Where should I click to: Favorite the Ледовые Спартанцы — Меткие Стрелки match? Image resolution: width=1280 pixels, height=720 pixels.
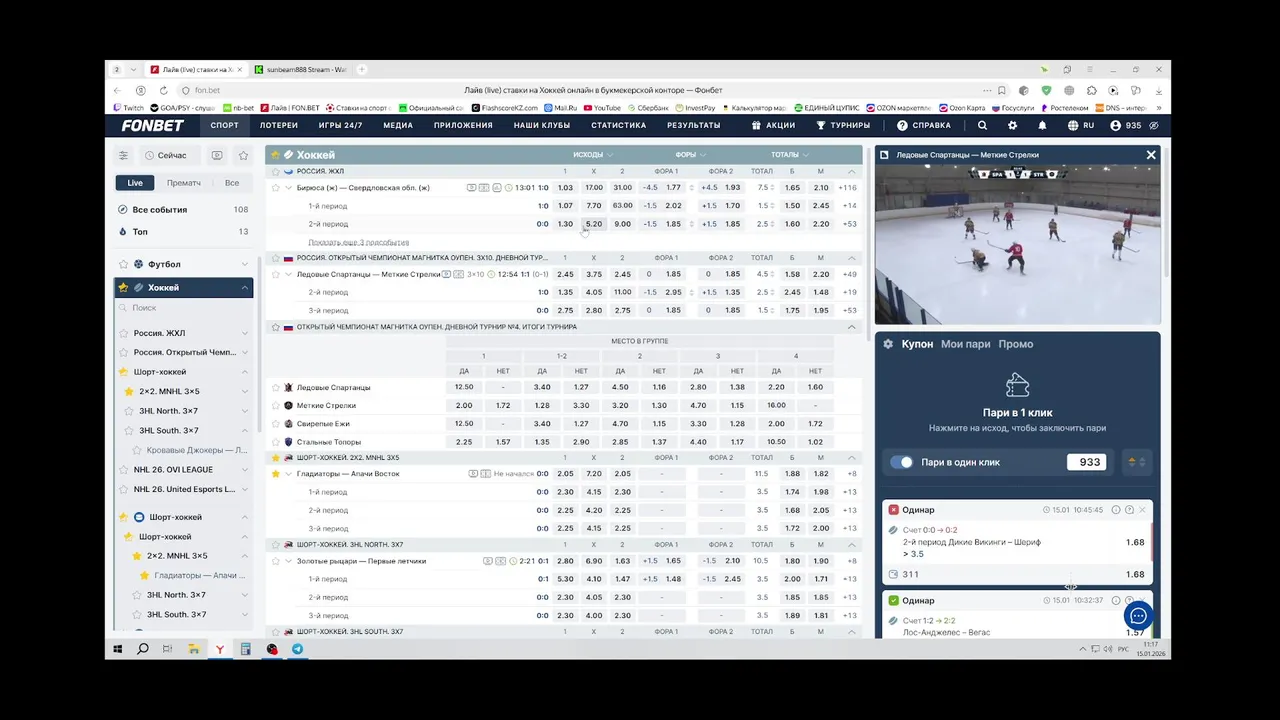click(276, 274)
